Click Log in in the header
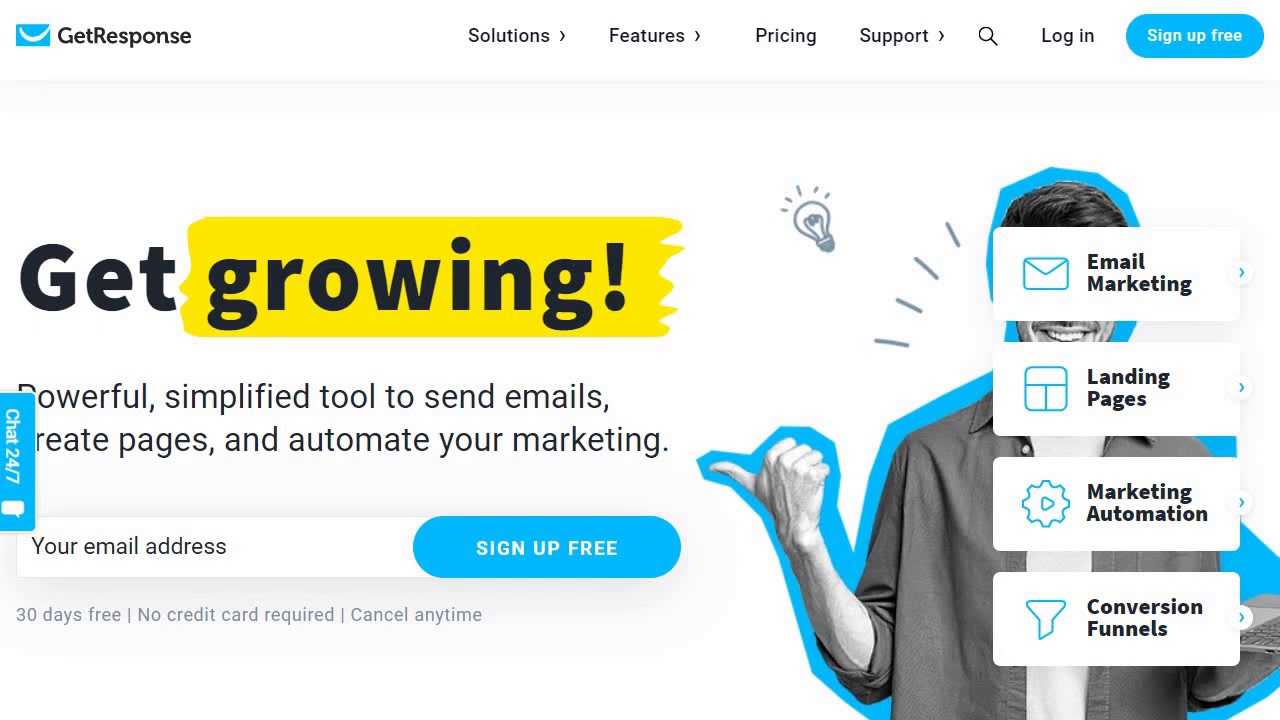 pyautogui.click(x=1068, y=36)
